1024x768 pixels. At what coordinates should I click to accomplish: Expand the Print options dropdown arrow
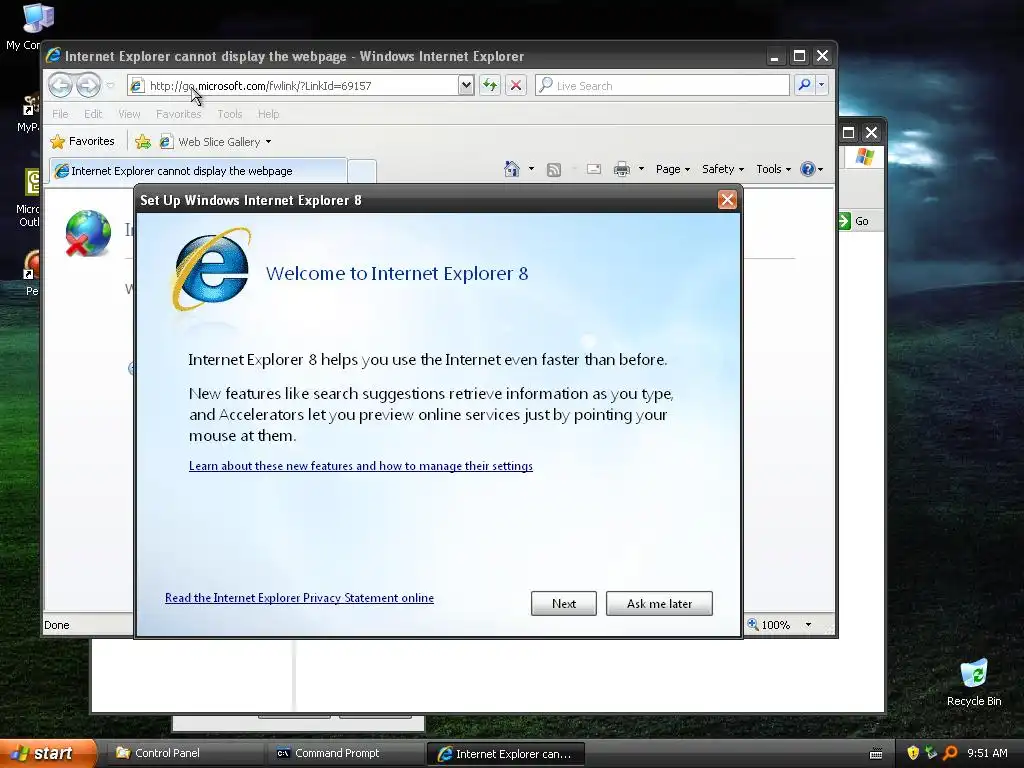(x=641, y=169)
